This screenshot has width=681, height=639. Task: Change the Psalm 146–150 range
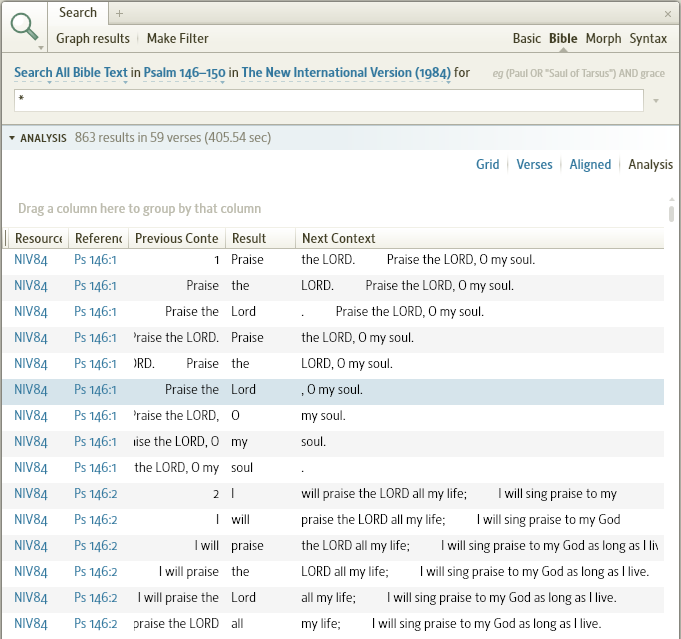point(184,73)
